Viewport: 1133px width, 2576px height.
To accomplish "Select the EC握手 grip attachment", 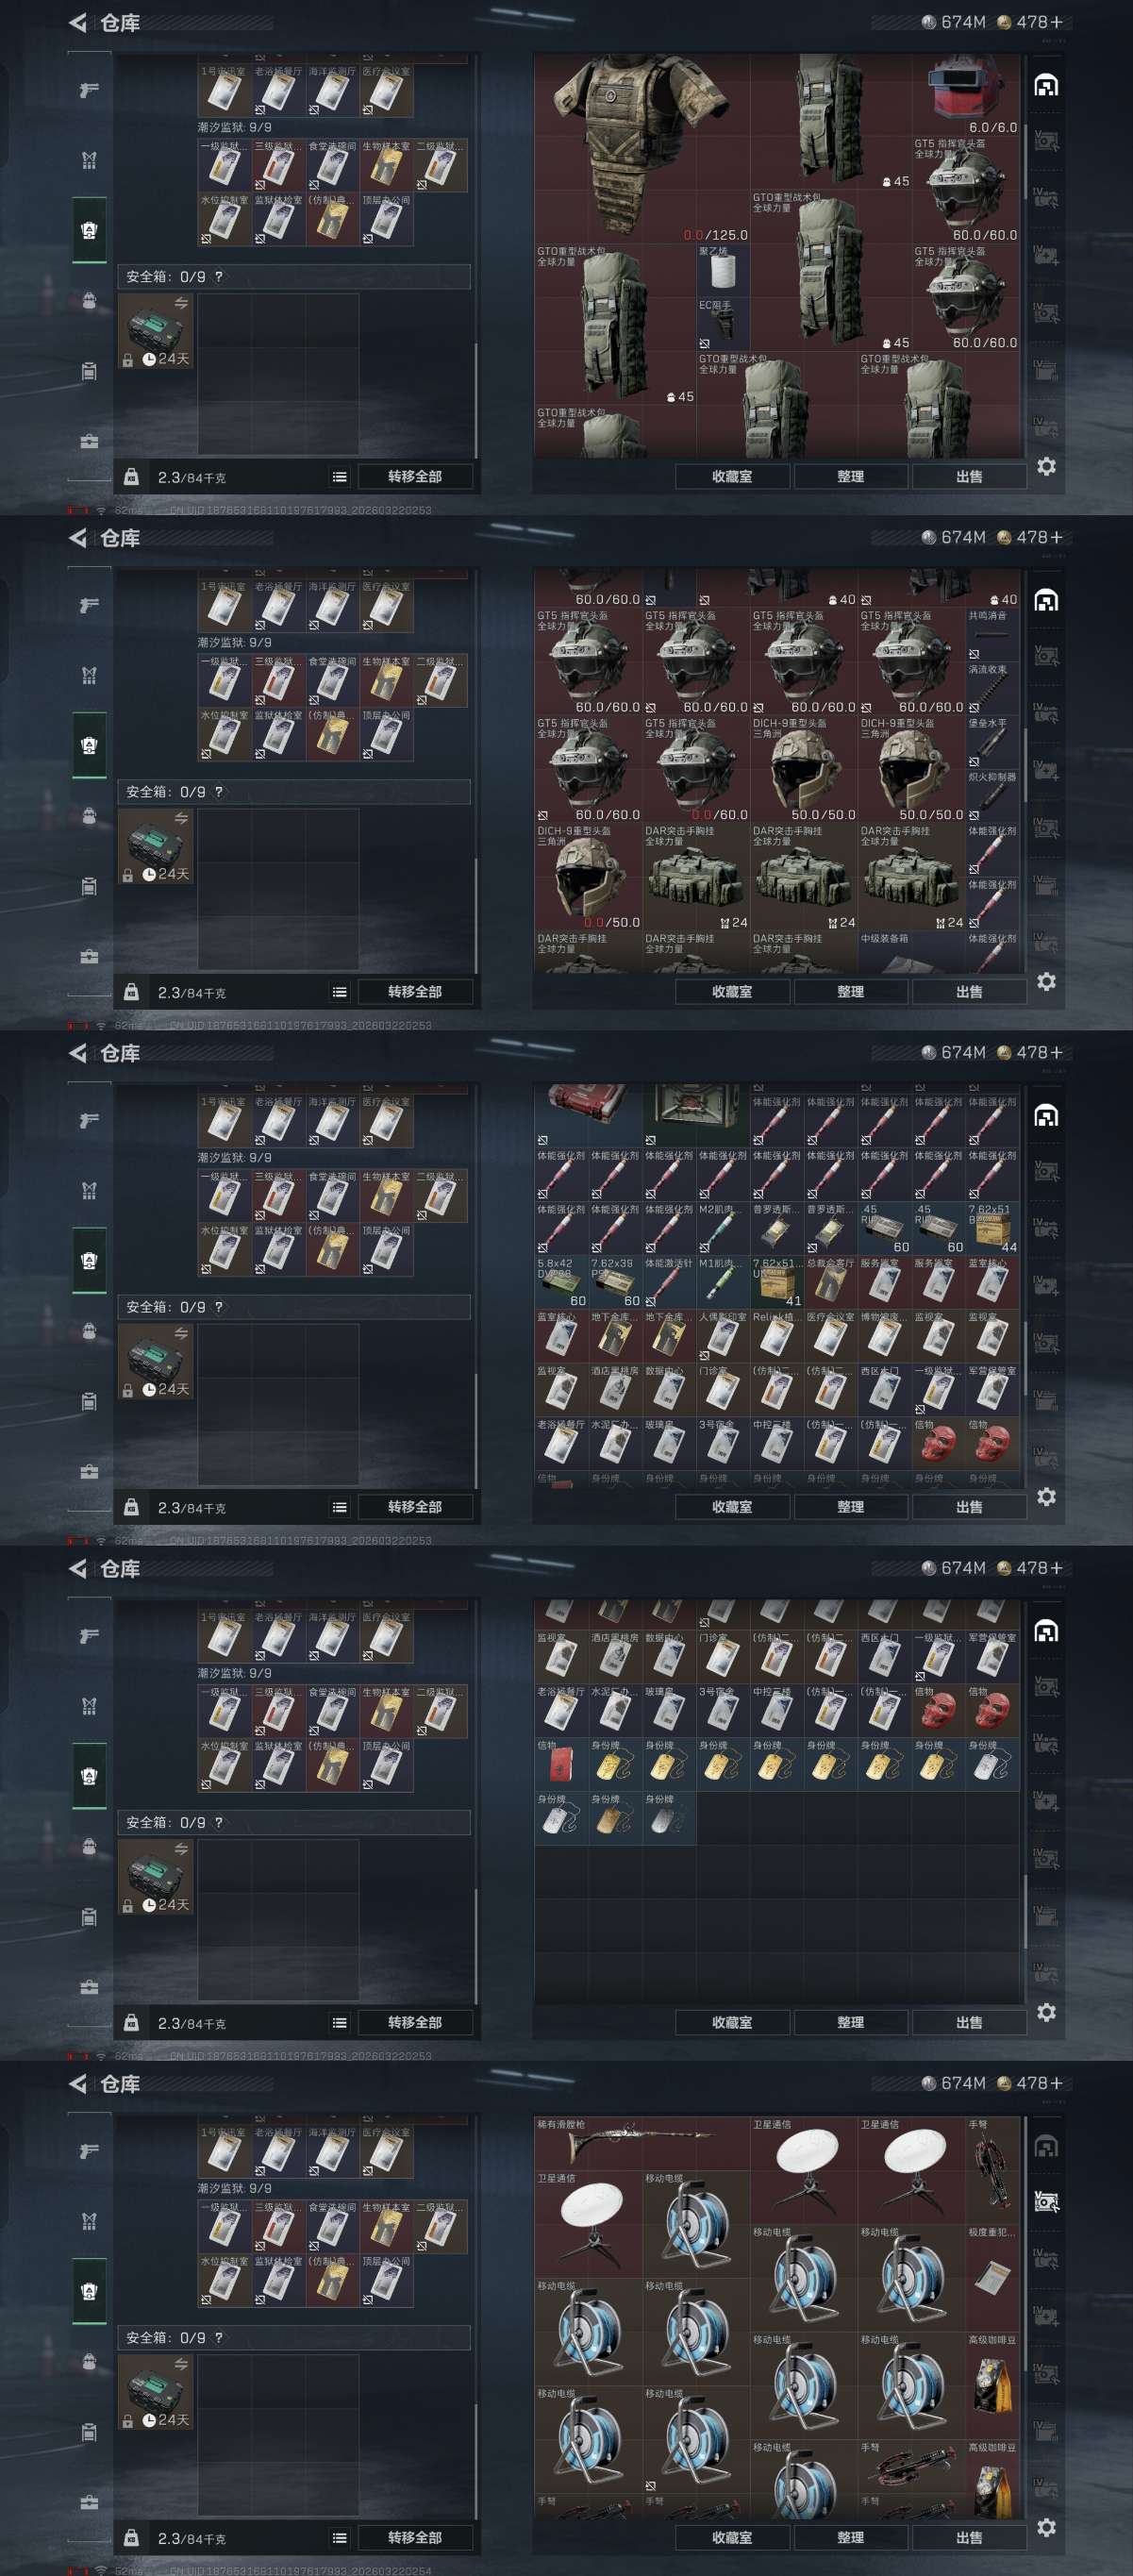I will click(723, 323).
